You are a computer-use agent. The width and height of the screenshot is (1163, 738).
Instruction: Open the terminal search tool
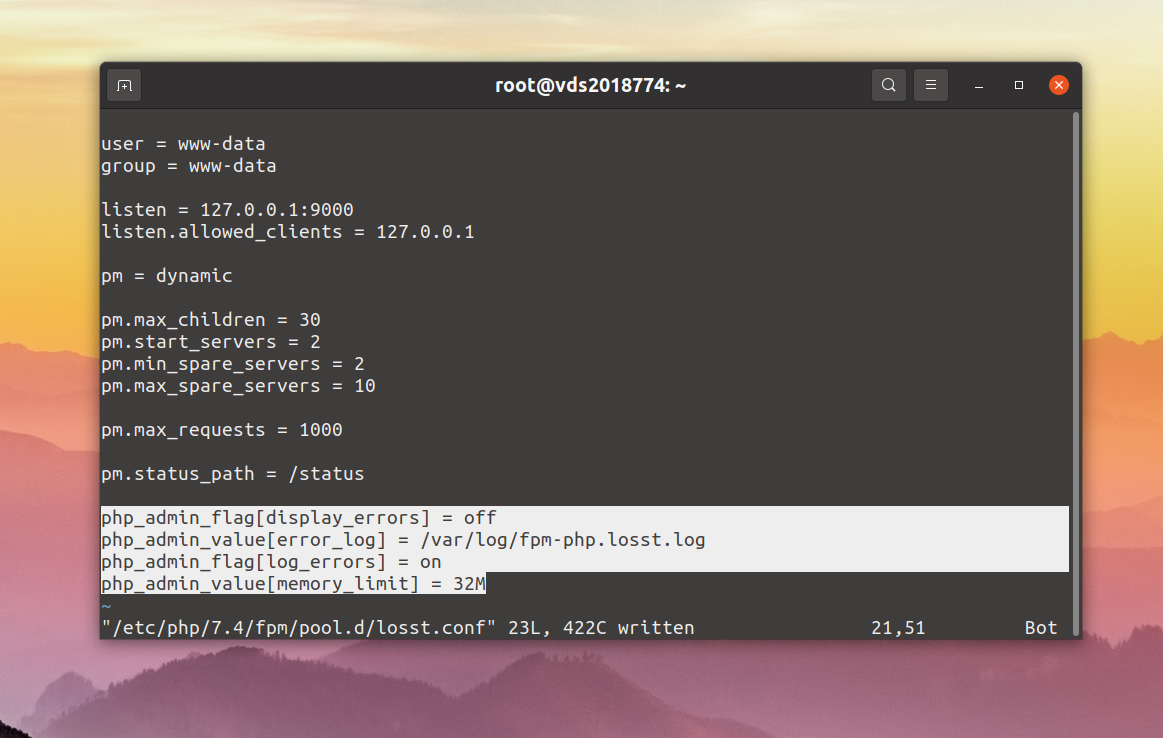(889, 85)
